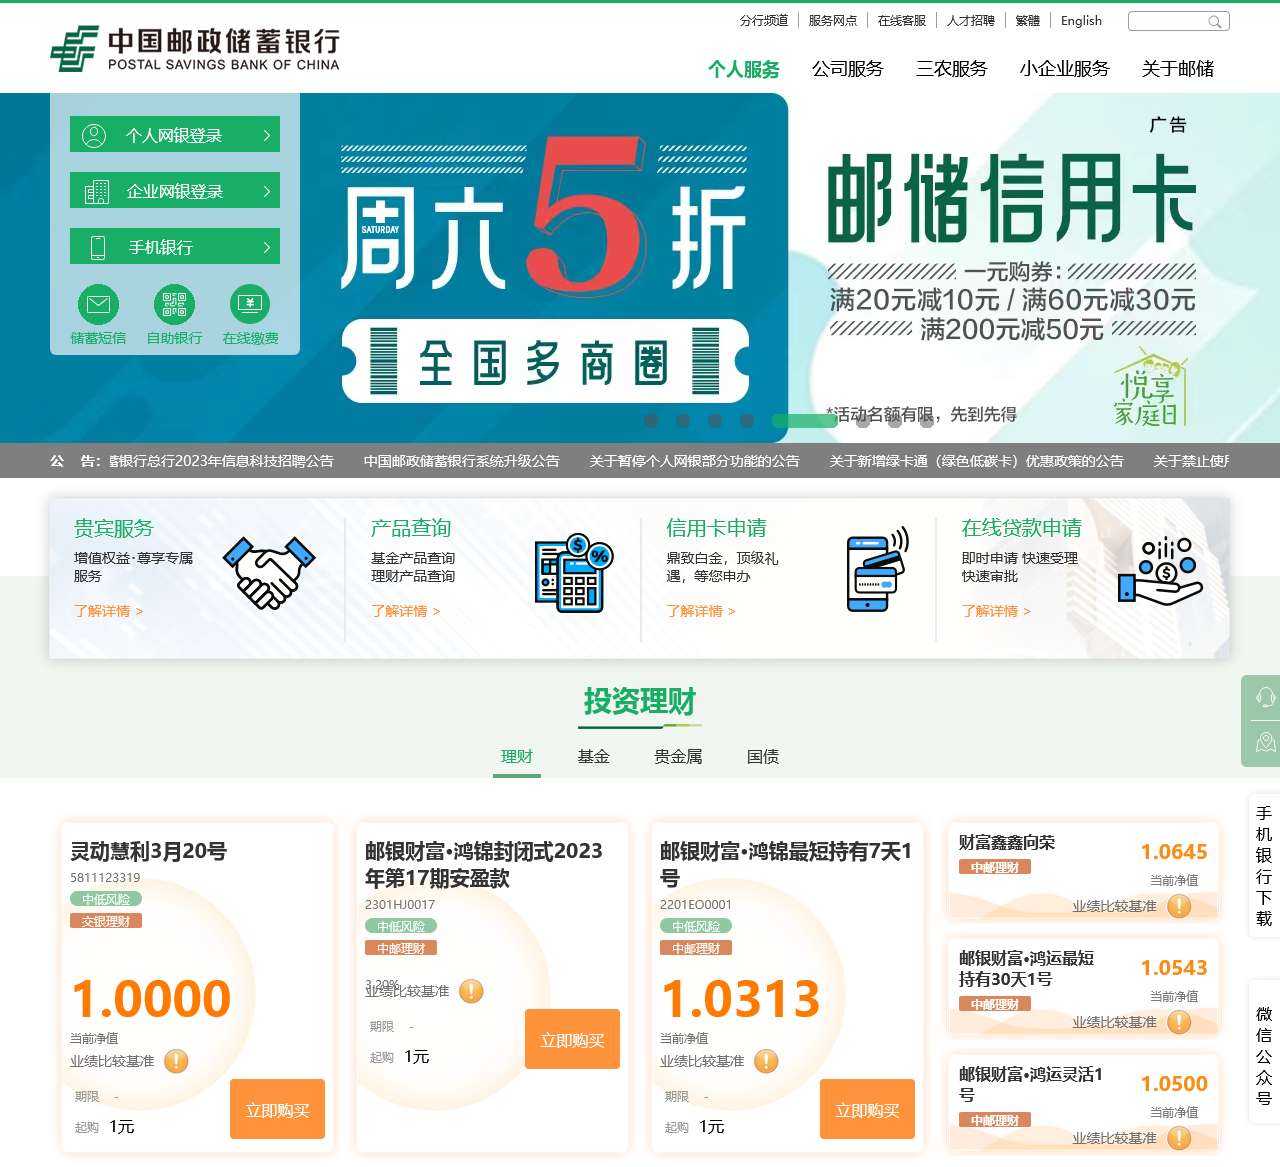Open the 个人服务 navigation menu
Image resolution: width=1280 pixels, height=1167 pixels.
[x=744, y=69]
